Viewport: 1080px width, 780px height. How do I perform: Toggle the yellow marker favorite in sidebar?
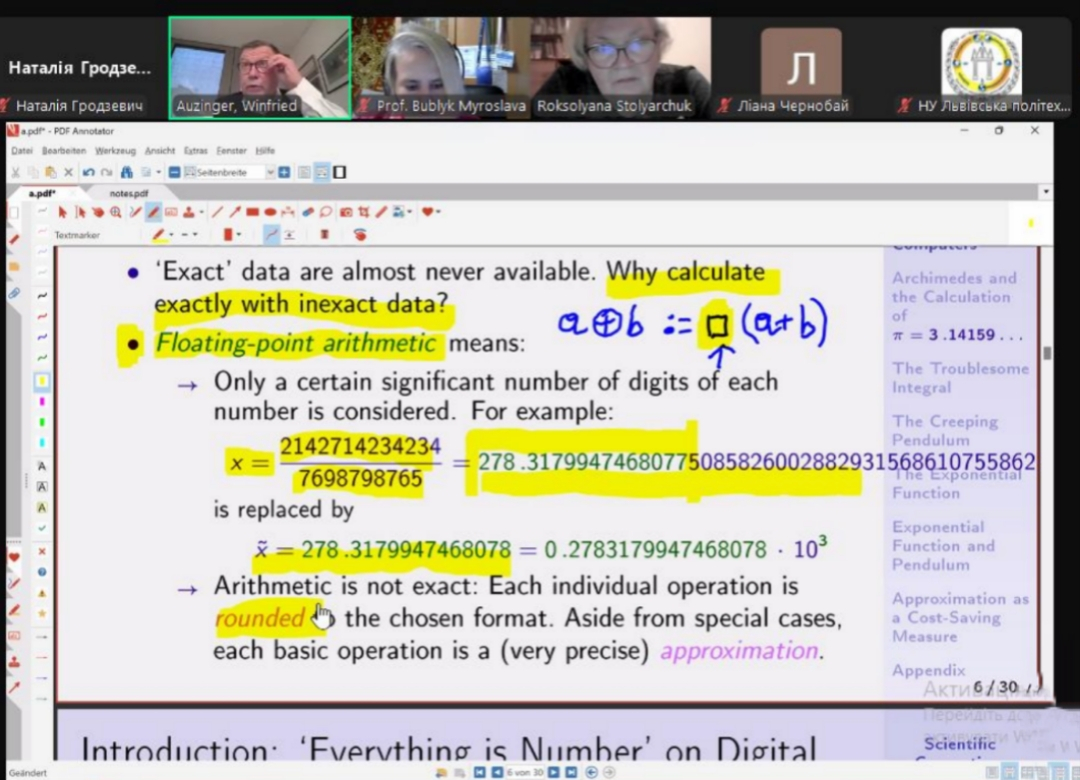42,381
